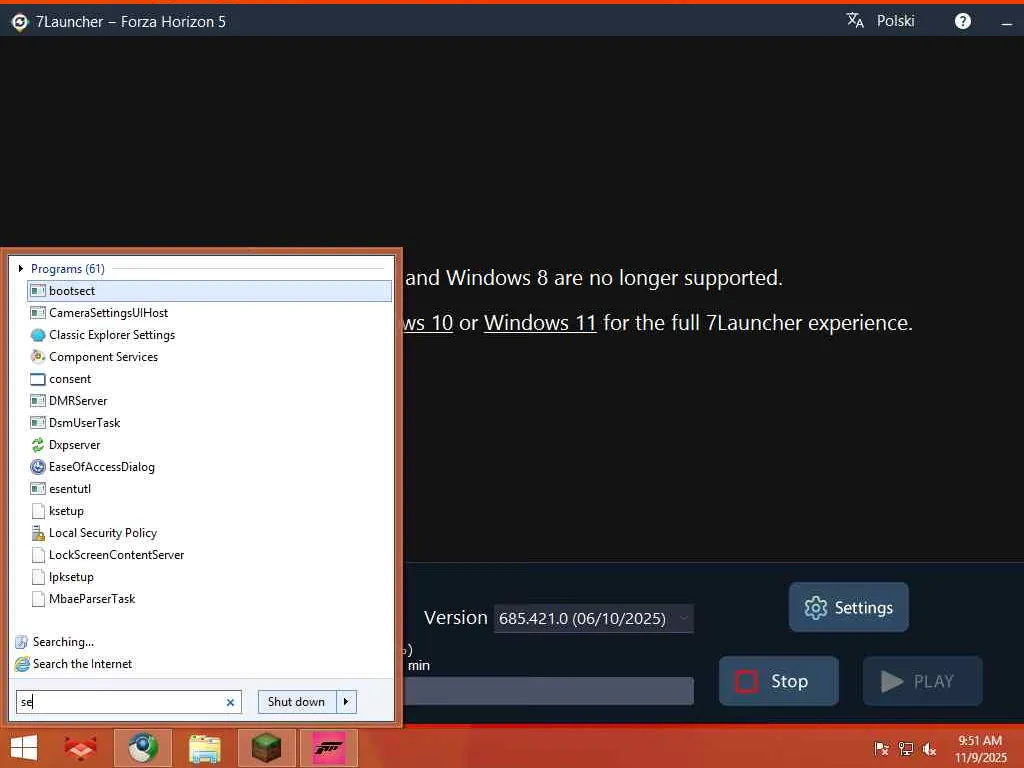The width and height of the screenshot is (1024, 768).
Task: Open the bootsect search result
Action: click(209, 291)
